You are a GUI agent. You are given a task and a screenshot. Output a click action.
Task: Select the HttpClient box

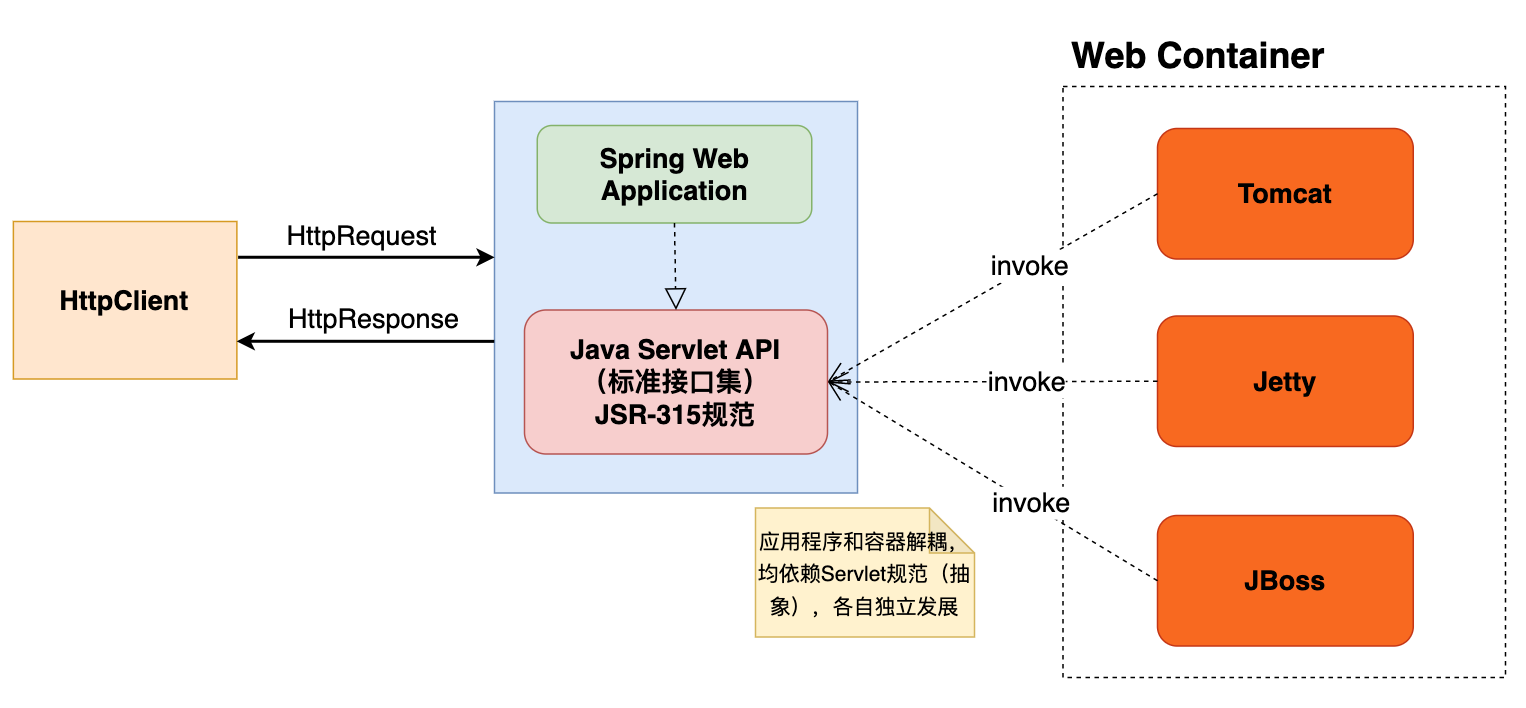point(125,300)
